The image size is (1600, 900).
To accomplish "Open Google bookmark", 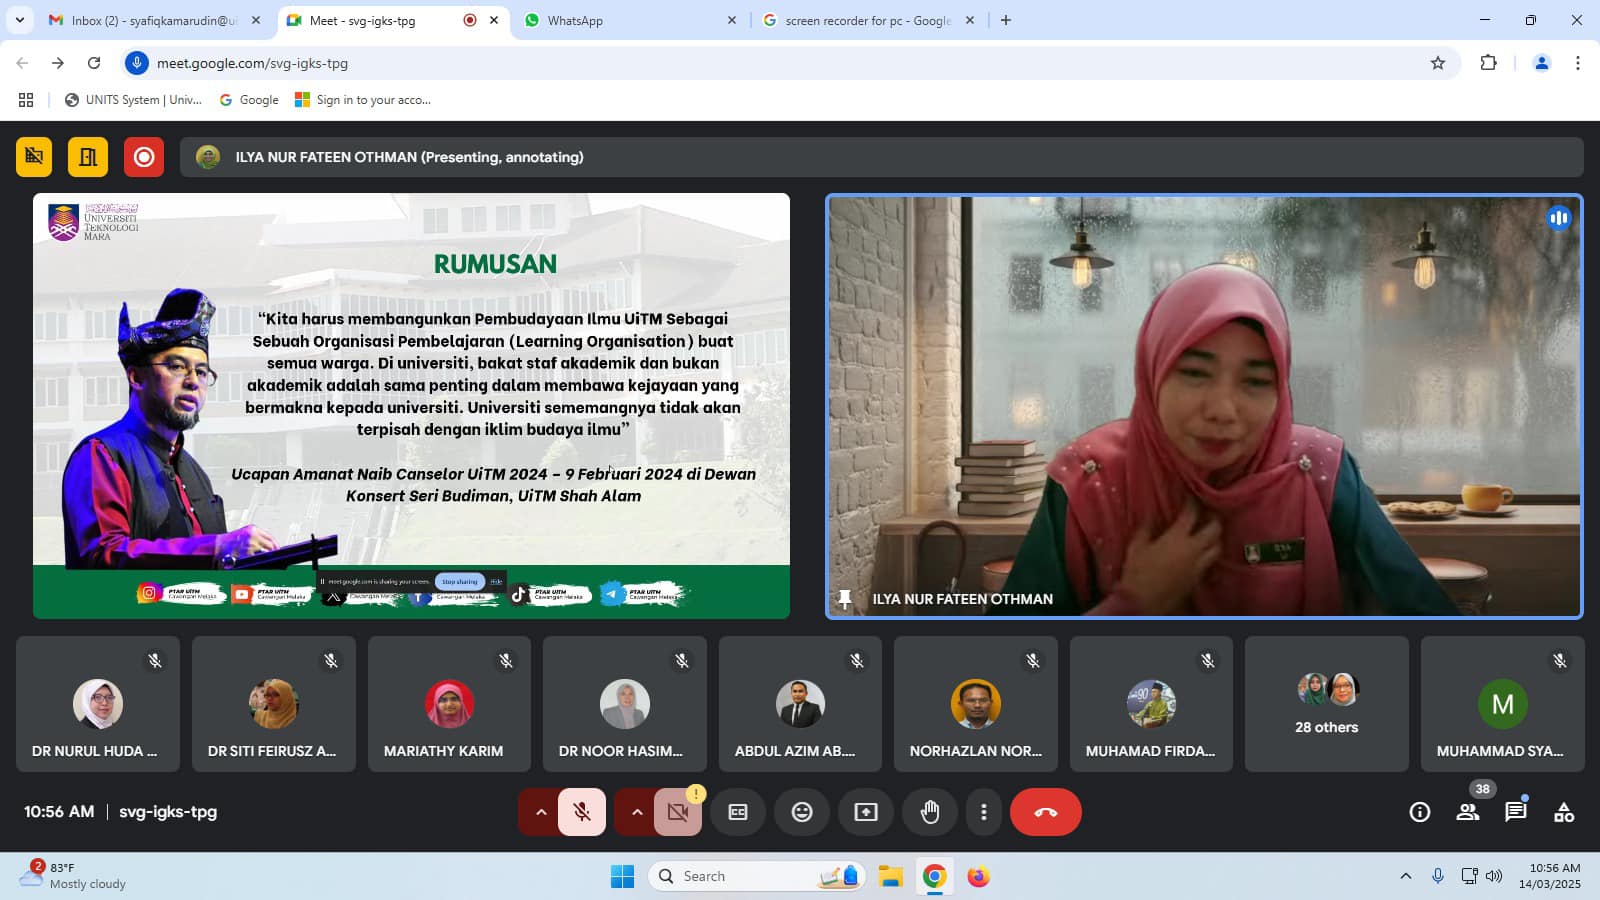I will tap(249, 100).
